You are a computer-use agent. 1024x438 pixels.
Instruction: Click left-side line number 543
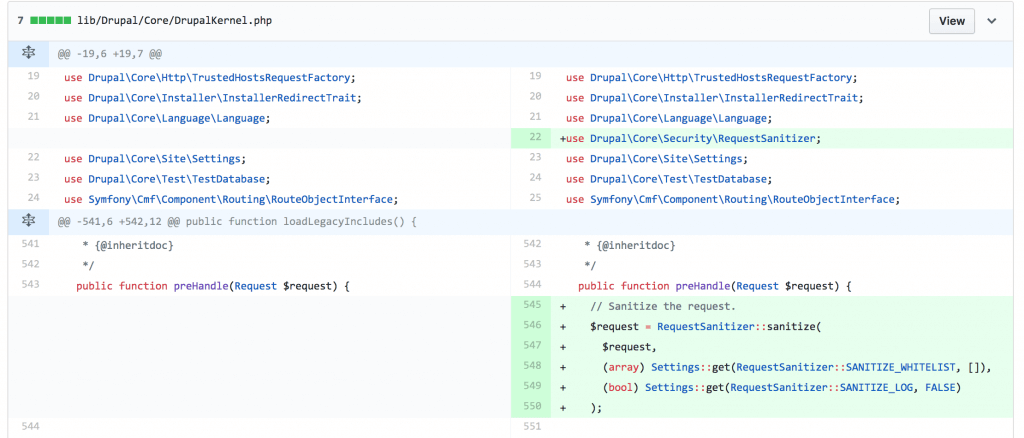pos(30,286)
